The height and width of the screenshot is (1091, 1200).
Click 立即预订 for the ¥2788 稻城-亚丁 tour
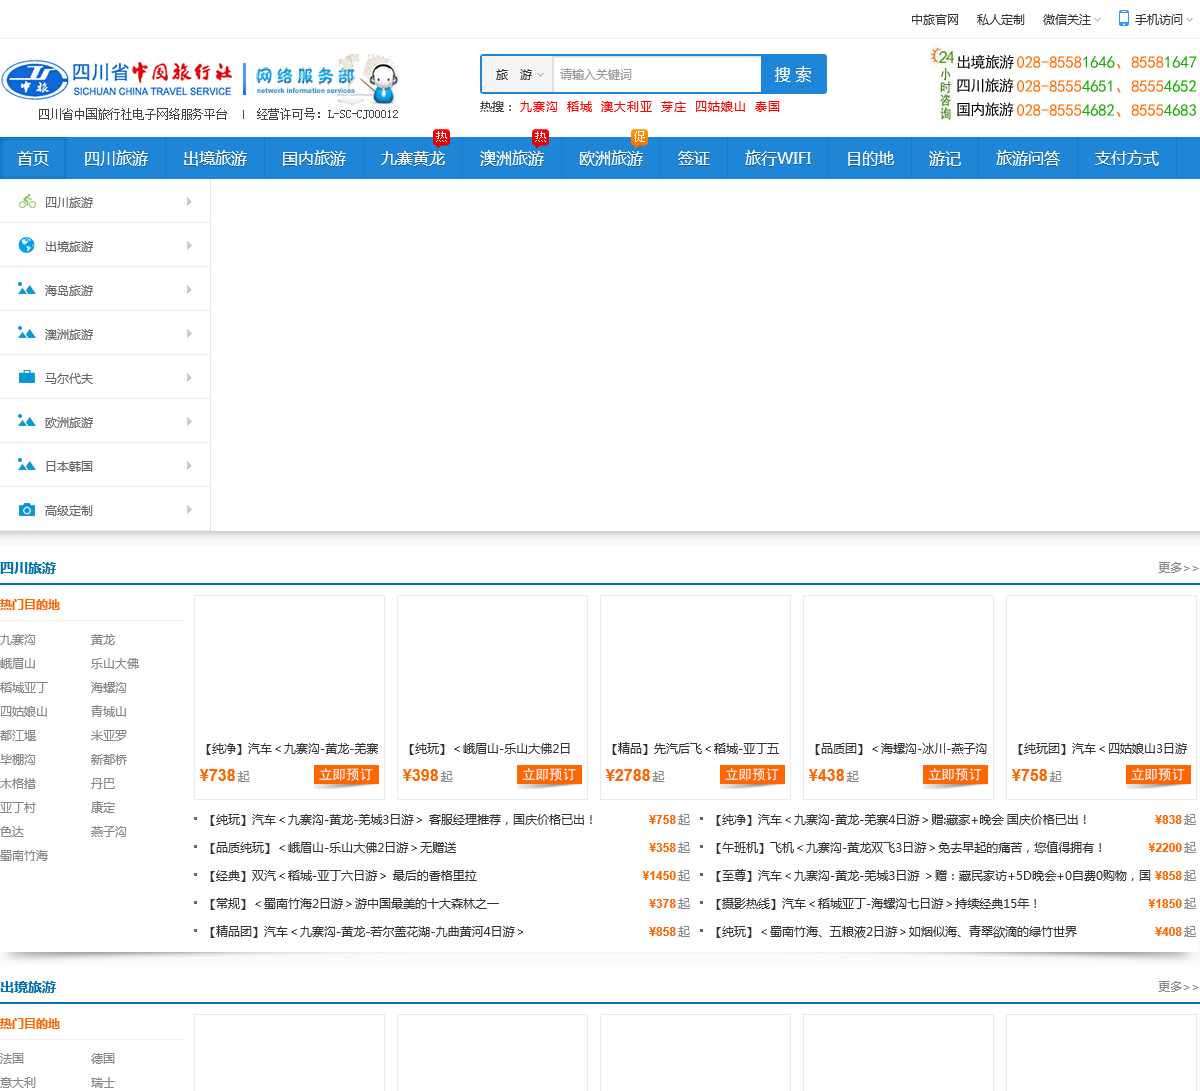752,775
